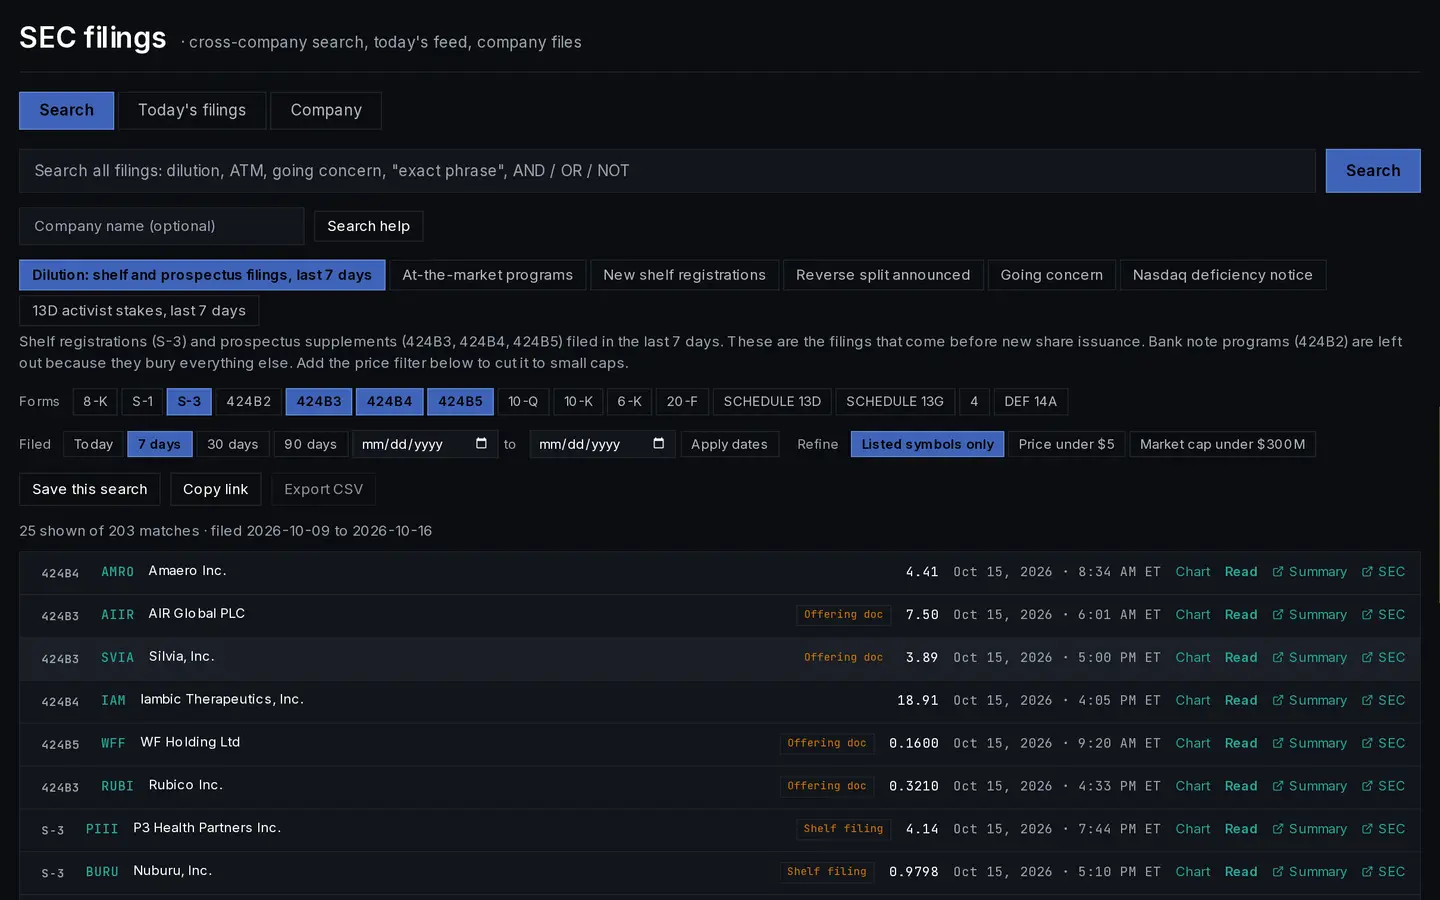1440x900 pixels.
Task: Enable the SCHEDULE 13D form filter
Action: coord(772,402)
